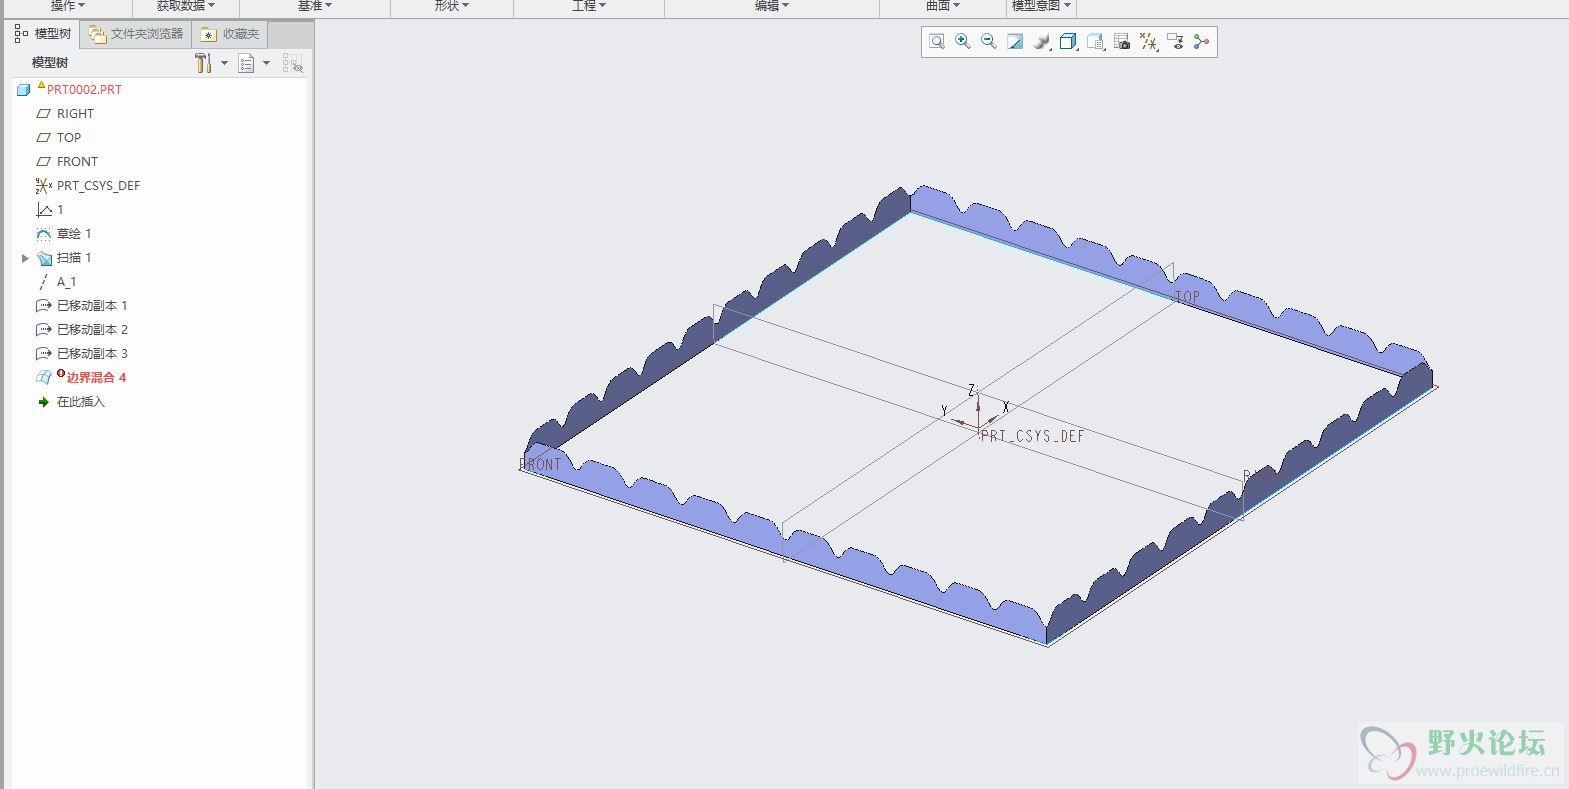Switch to 收藏夹 tab
This screenshot has height=789, width=1569.
pos(230,33)
